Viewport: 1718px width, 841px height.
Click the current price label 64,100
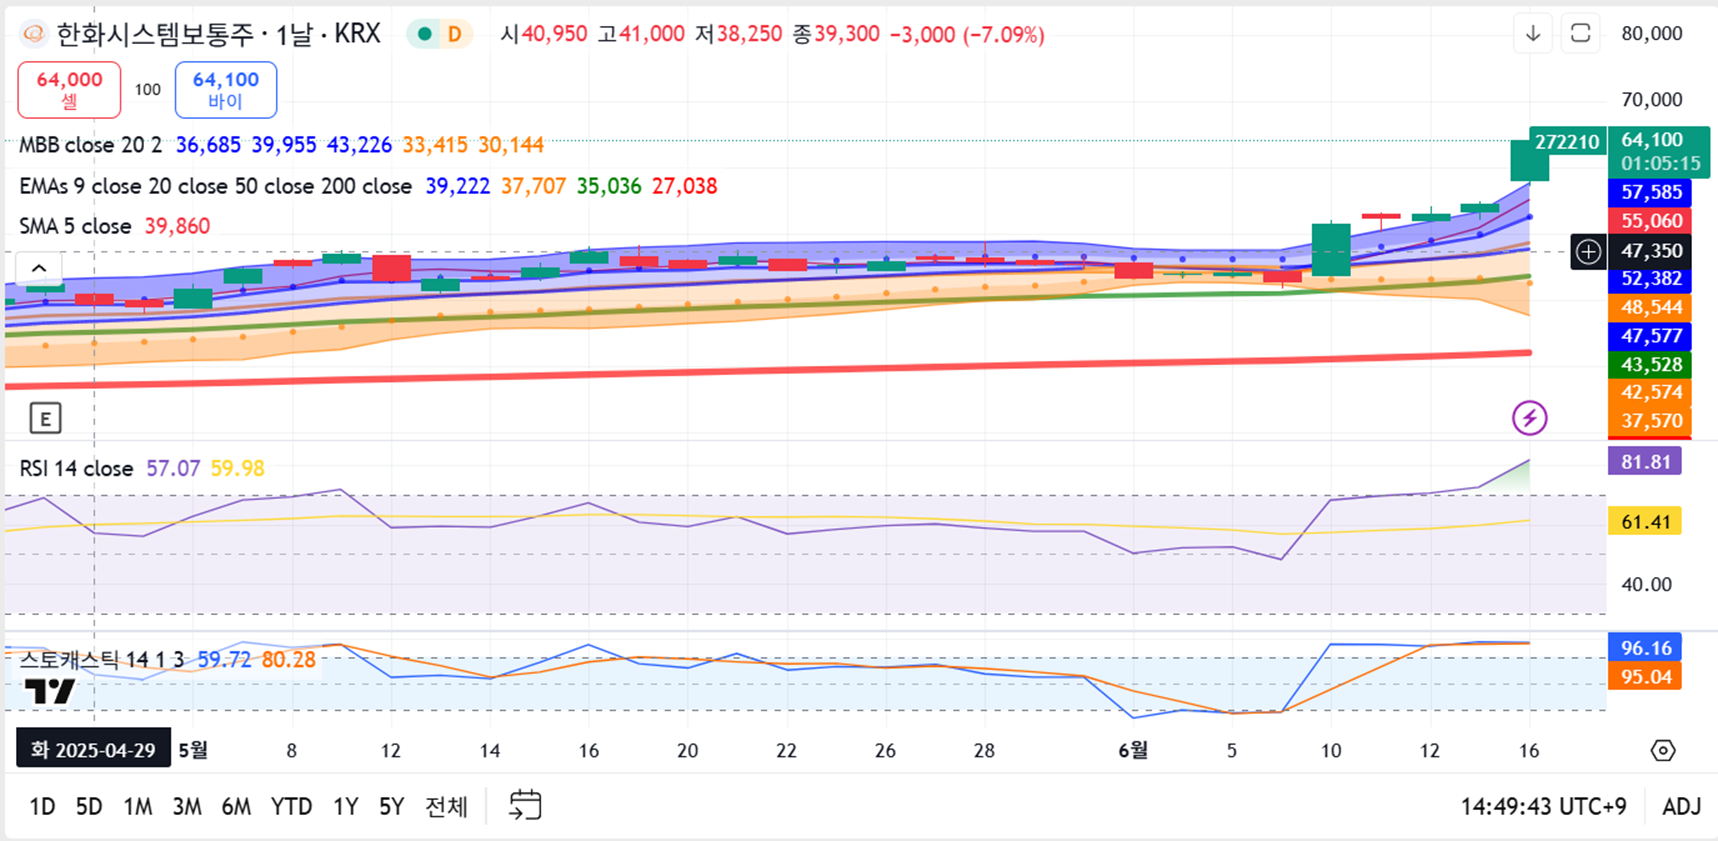pos(1652,140)
